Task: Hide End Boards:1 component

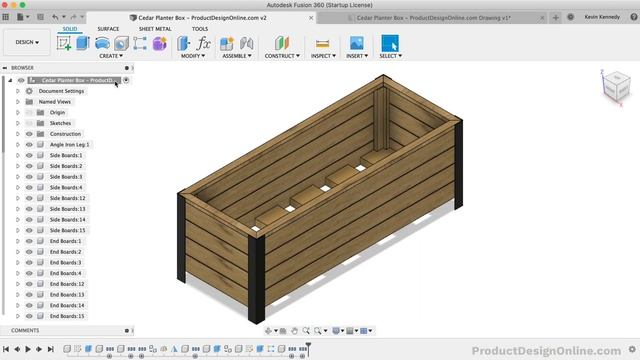Action: point(29,241)
